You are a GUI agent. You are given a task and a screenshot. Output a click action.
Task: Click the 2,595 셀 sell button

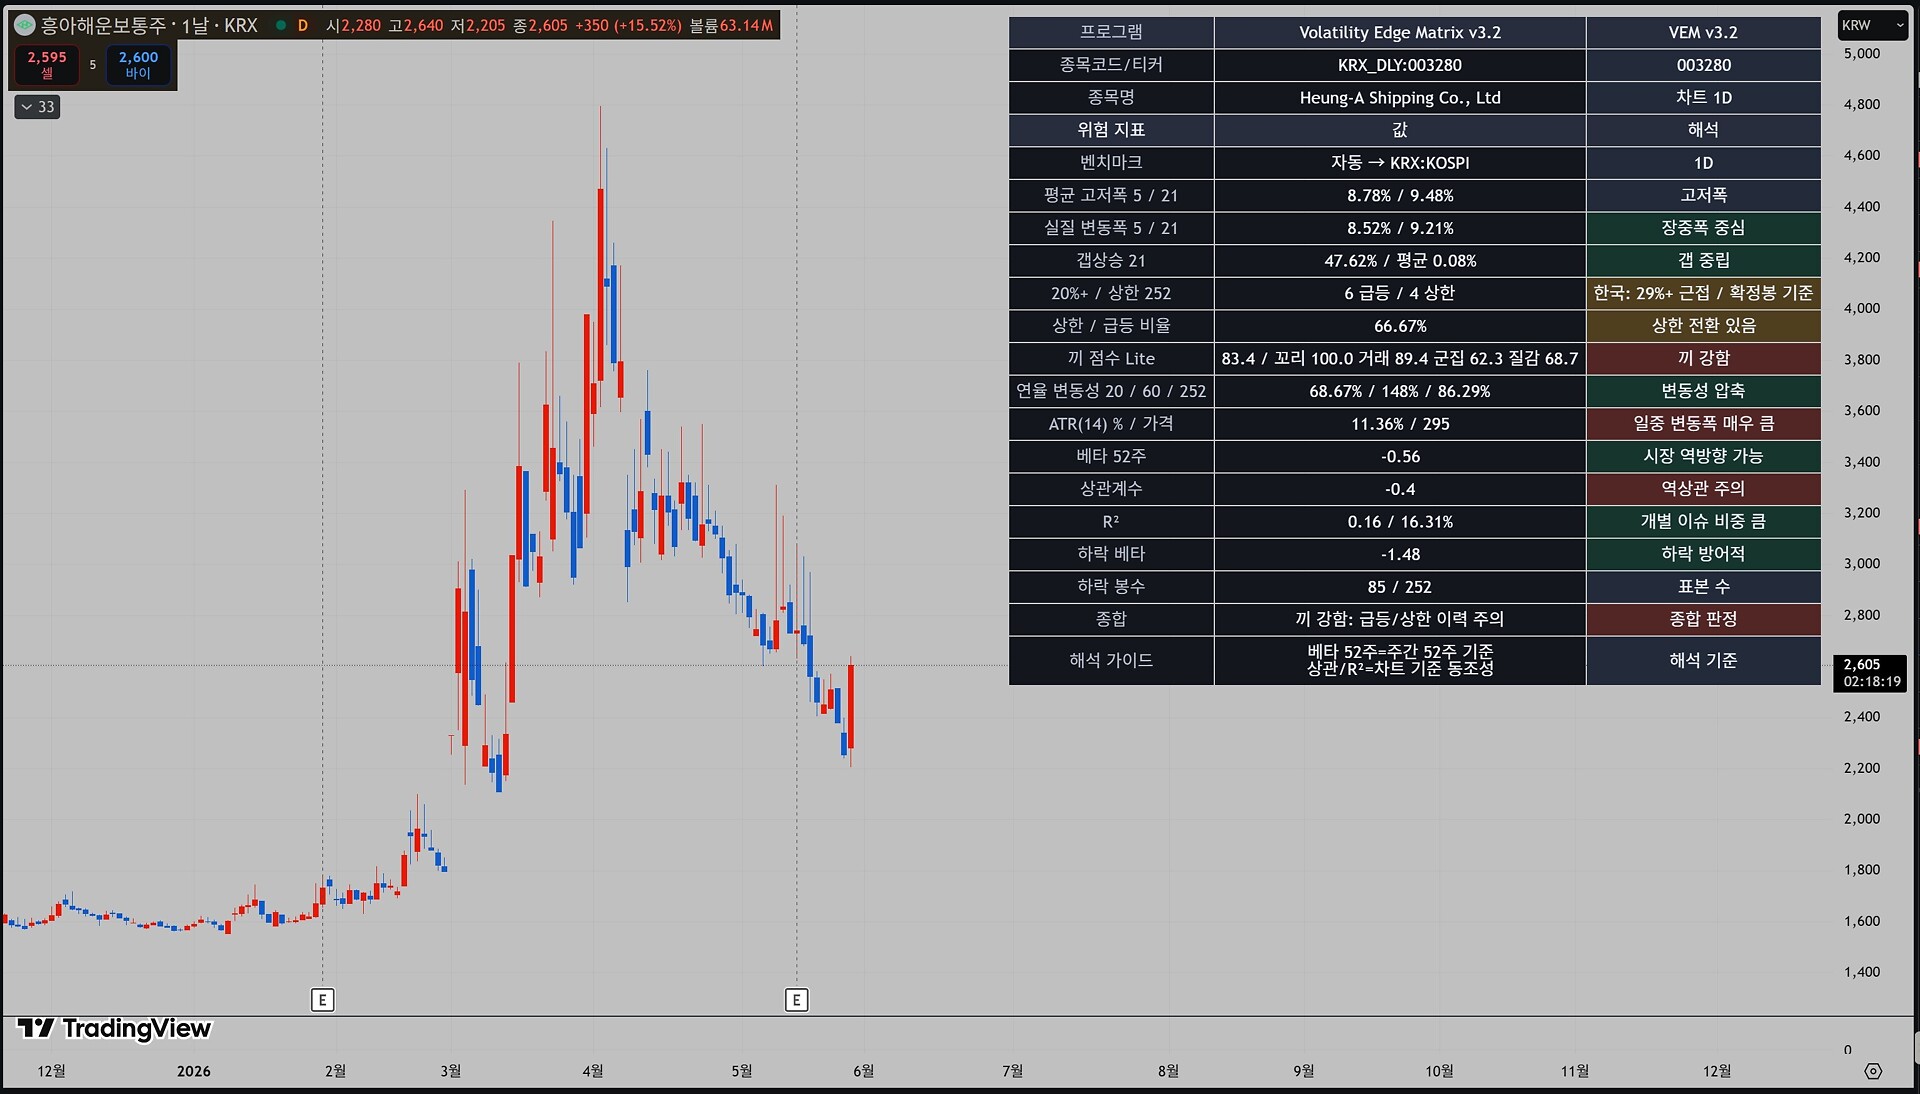[47, 65]
